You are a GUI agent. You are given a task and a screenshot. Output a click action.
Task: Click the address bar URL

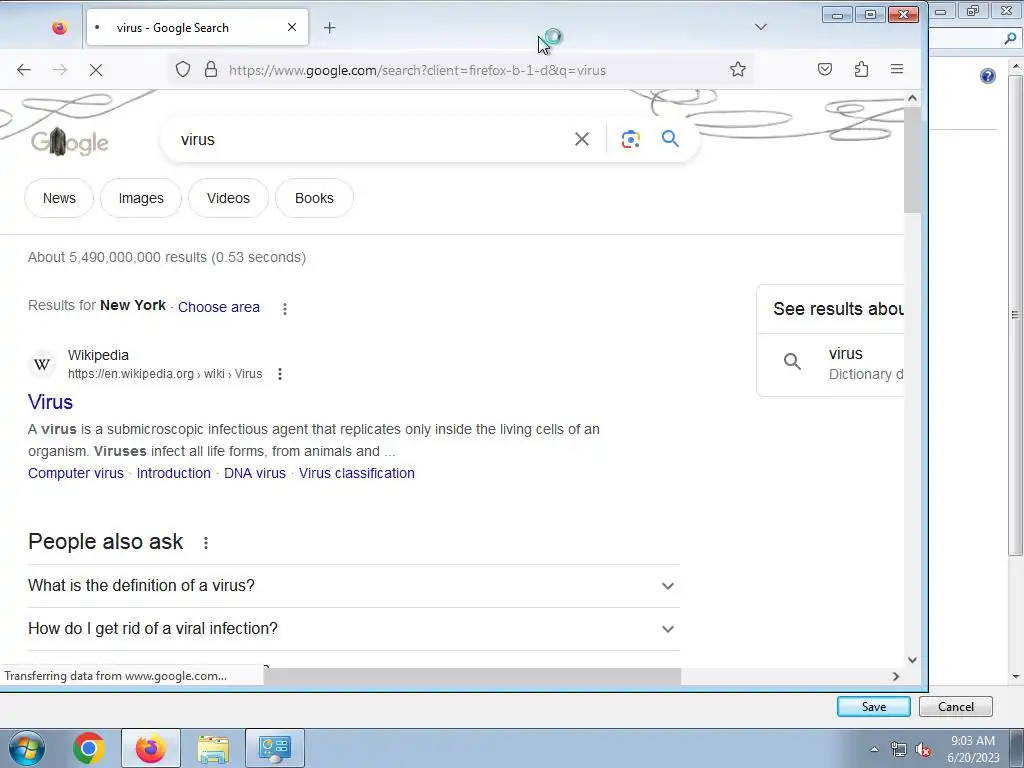(417, 70)
